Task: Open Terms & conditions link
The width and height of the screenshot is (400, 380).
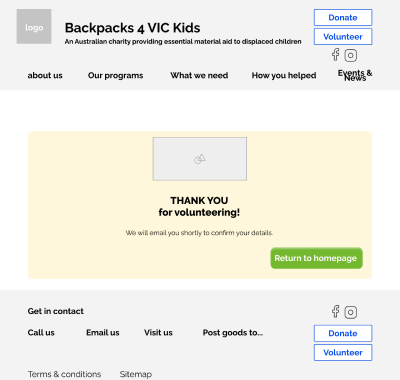Action: point(64,374)
